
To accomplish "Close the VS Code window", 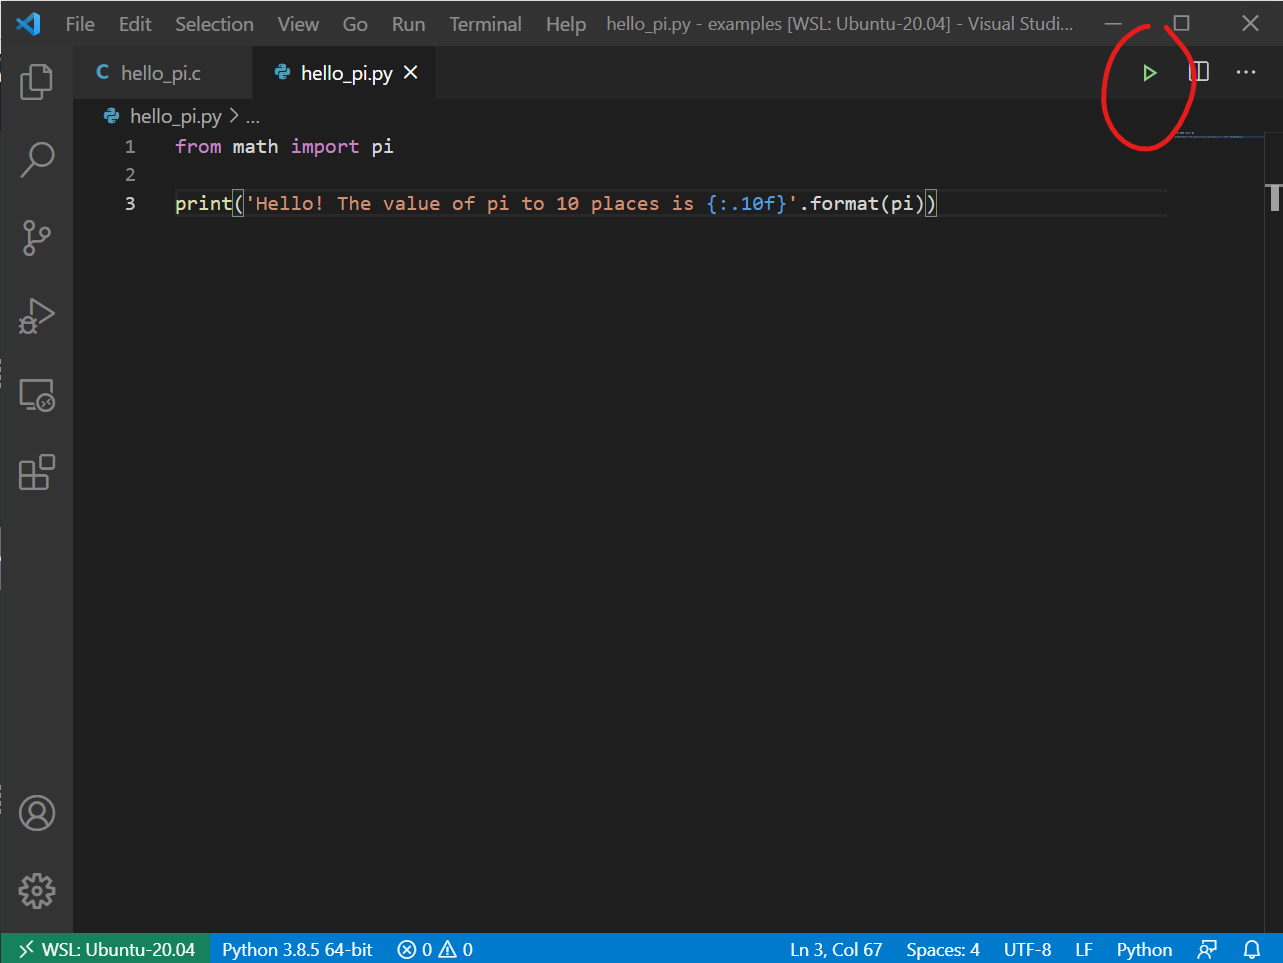I will (1250, 23).
